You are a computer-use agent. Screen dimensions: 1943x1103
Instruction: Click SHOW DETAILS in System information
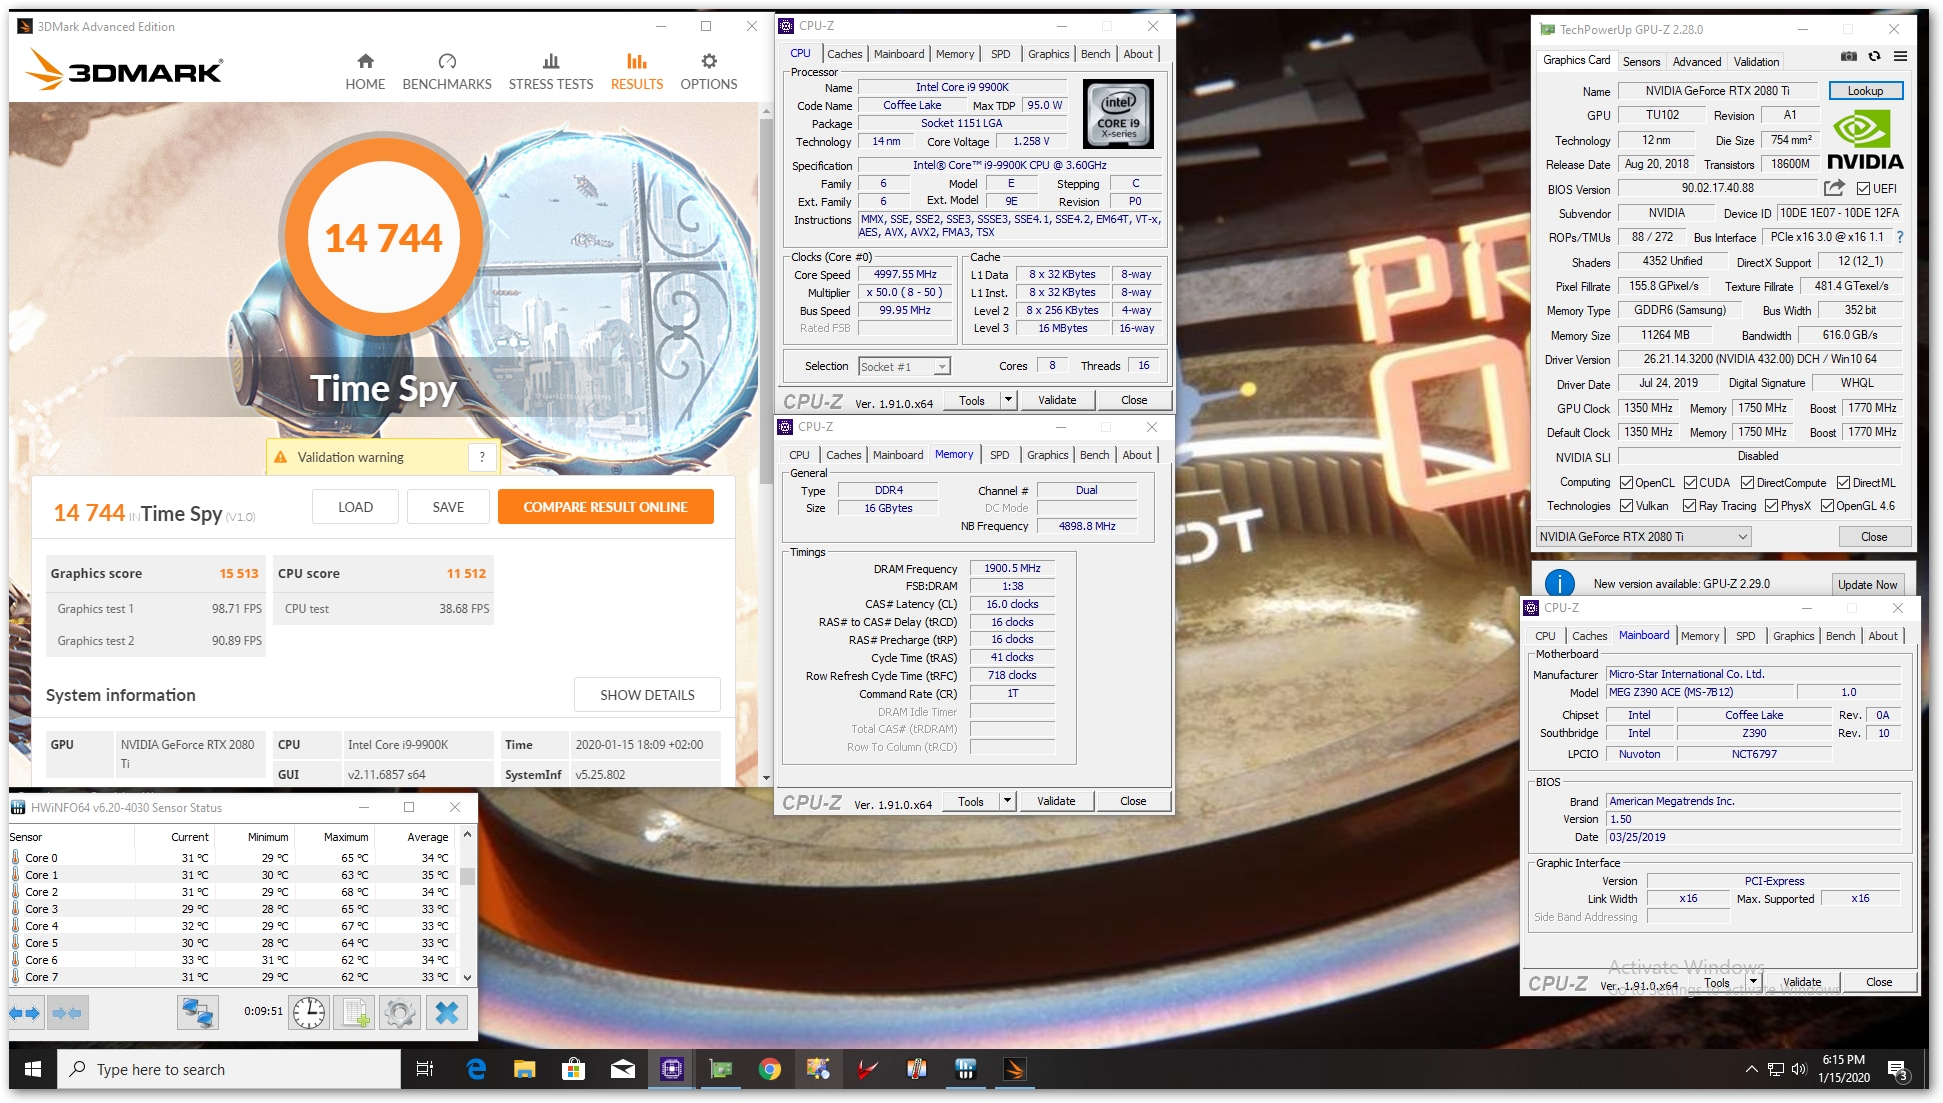pyautogui.click(x=647, y=695)
